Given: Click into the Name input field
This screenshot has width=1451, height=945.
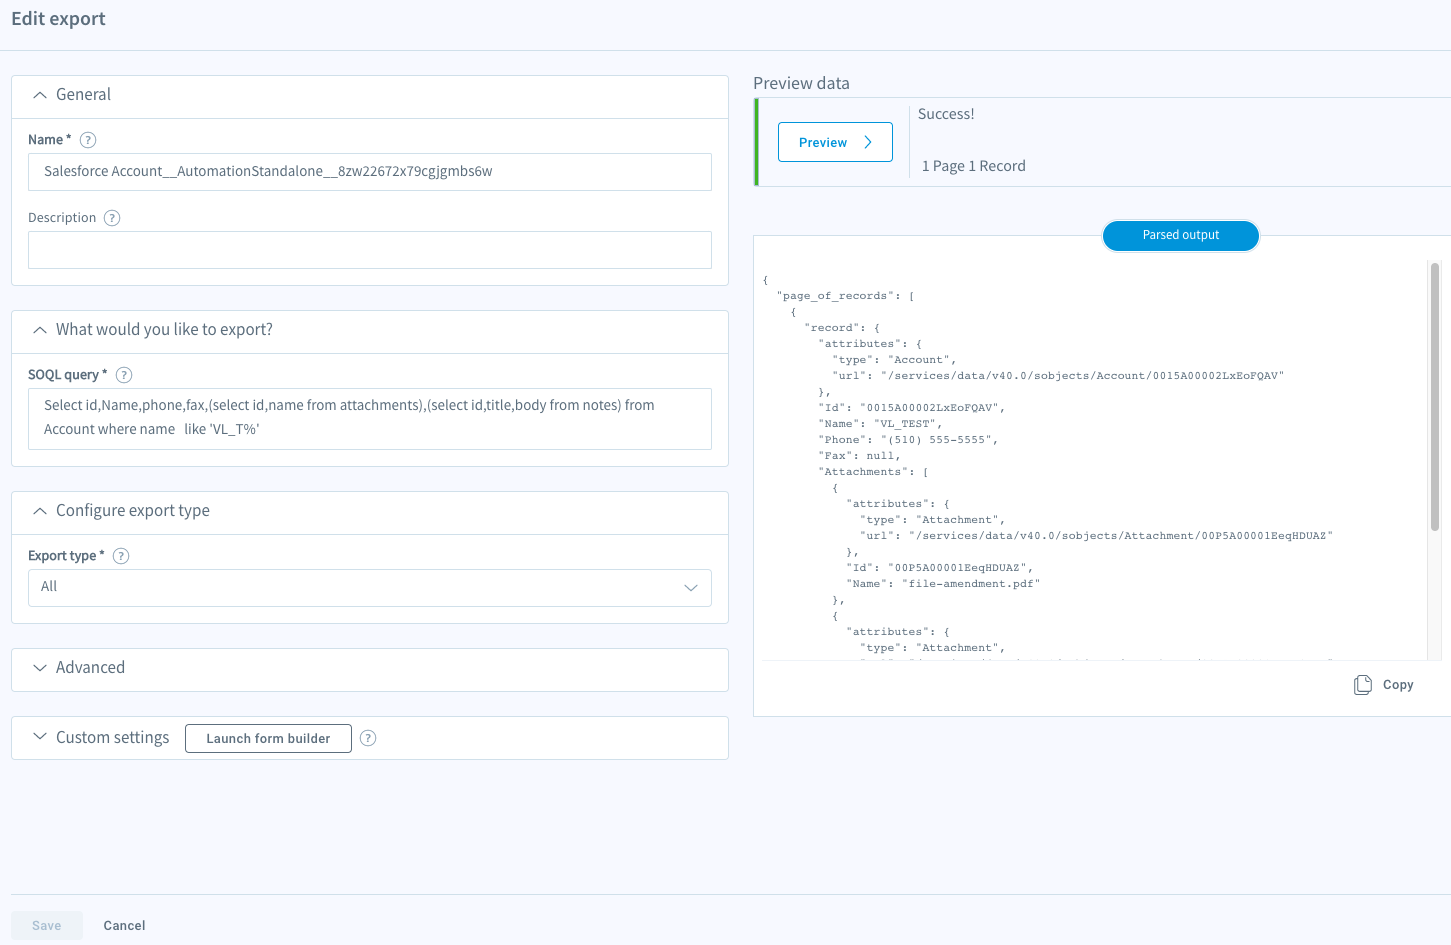Looking at the screenshot, I should 370,172.
